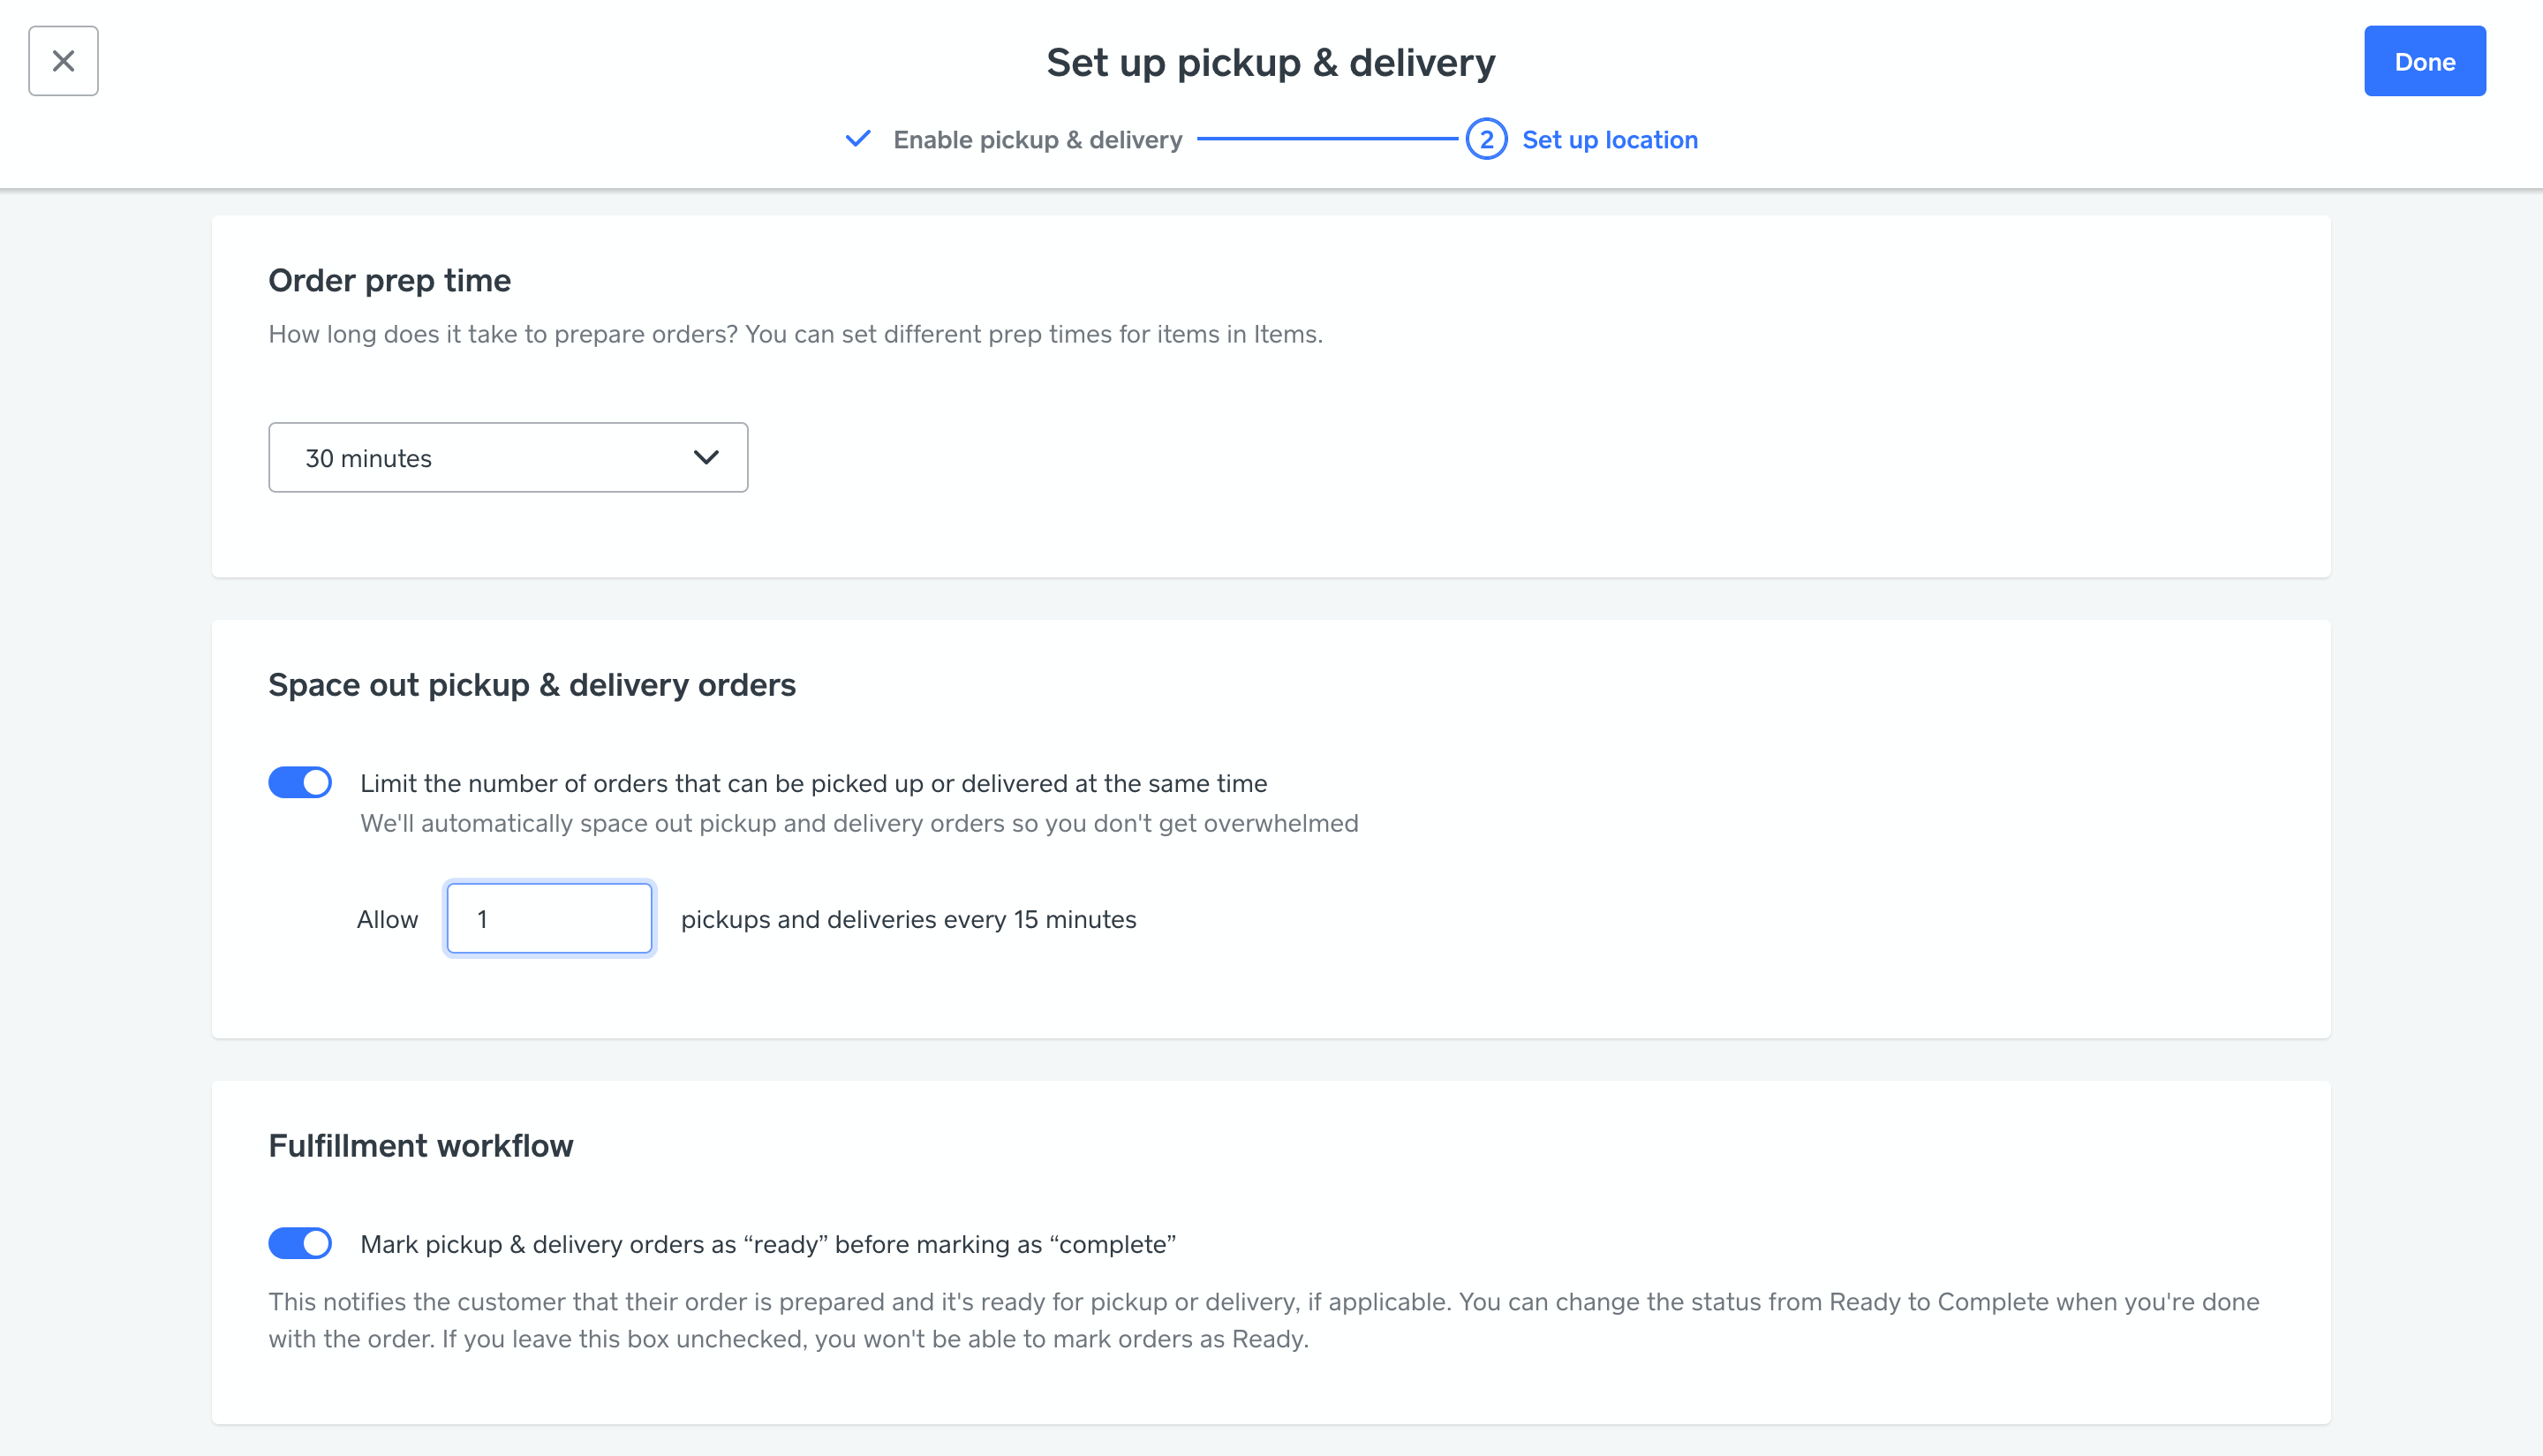Click the circled number 2 step icon
2543x1456 pixels.
click(1486, 139)
